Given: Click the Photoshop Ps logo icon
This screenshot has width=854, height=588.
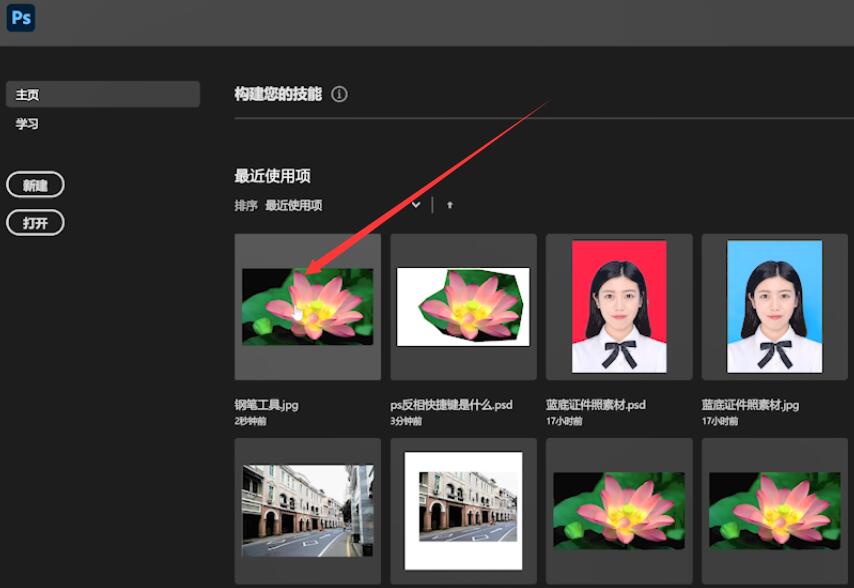Looking at the screenshot, I should [21, 18].
